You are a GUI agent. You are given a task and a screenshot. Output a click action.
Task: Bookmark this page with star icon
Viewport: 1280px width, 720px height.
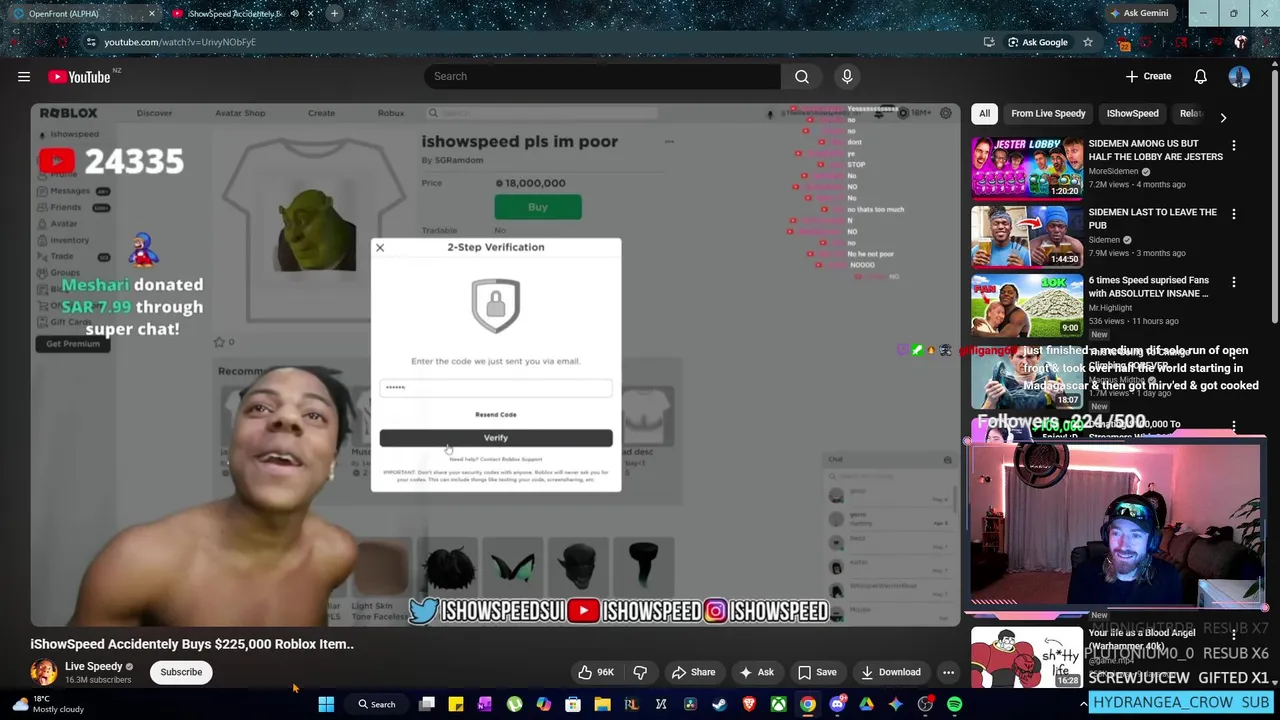[x=1087, y=42]
